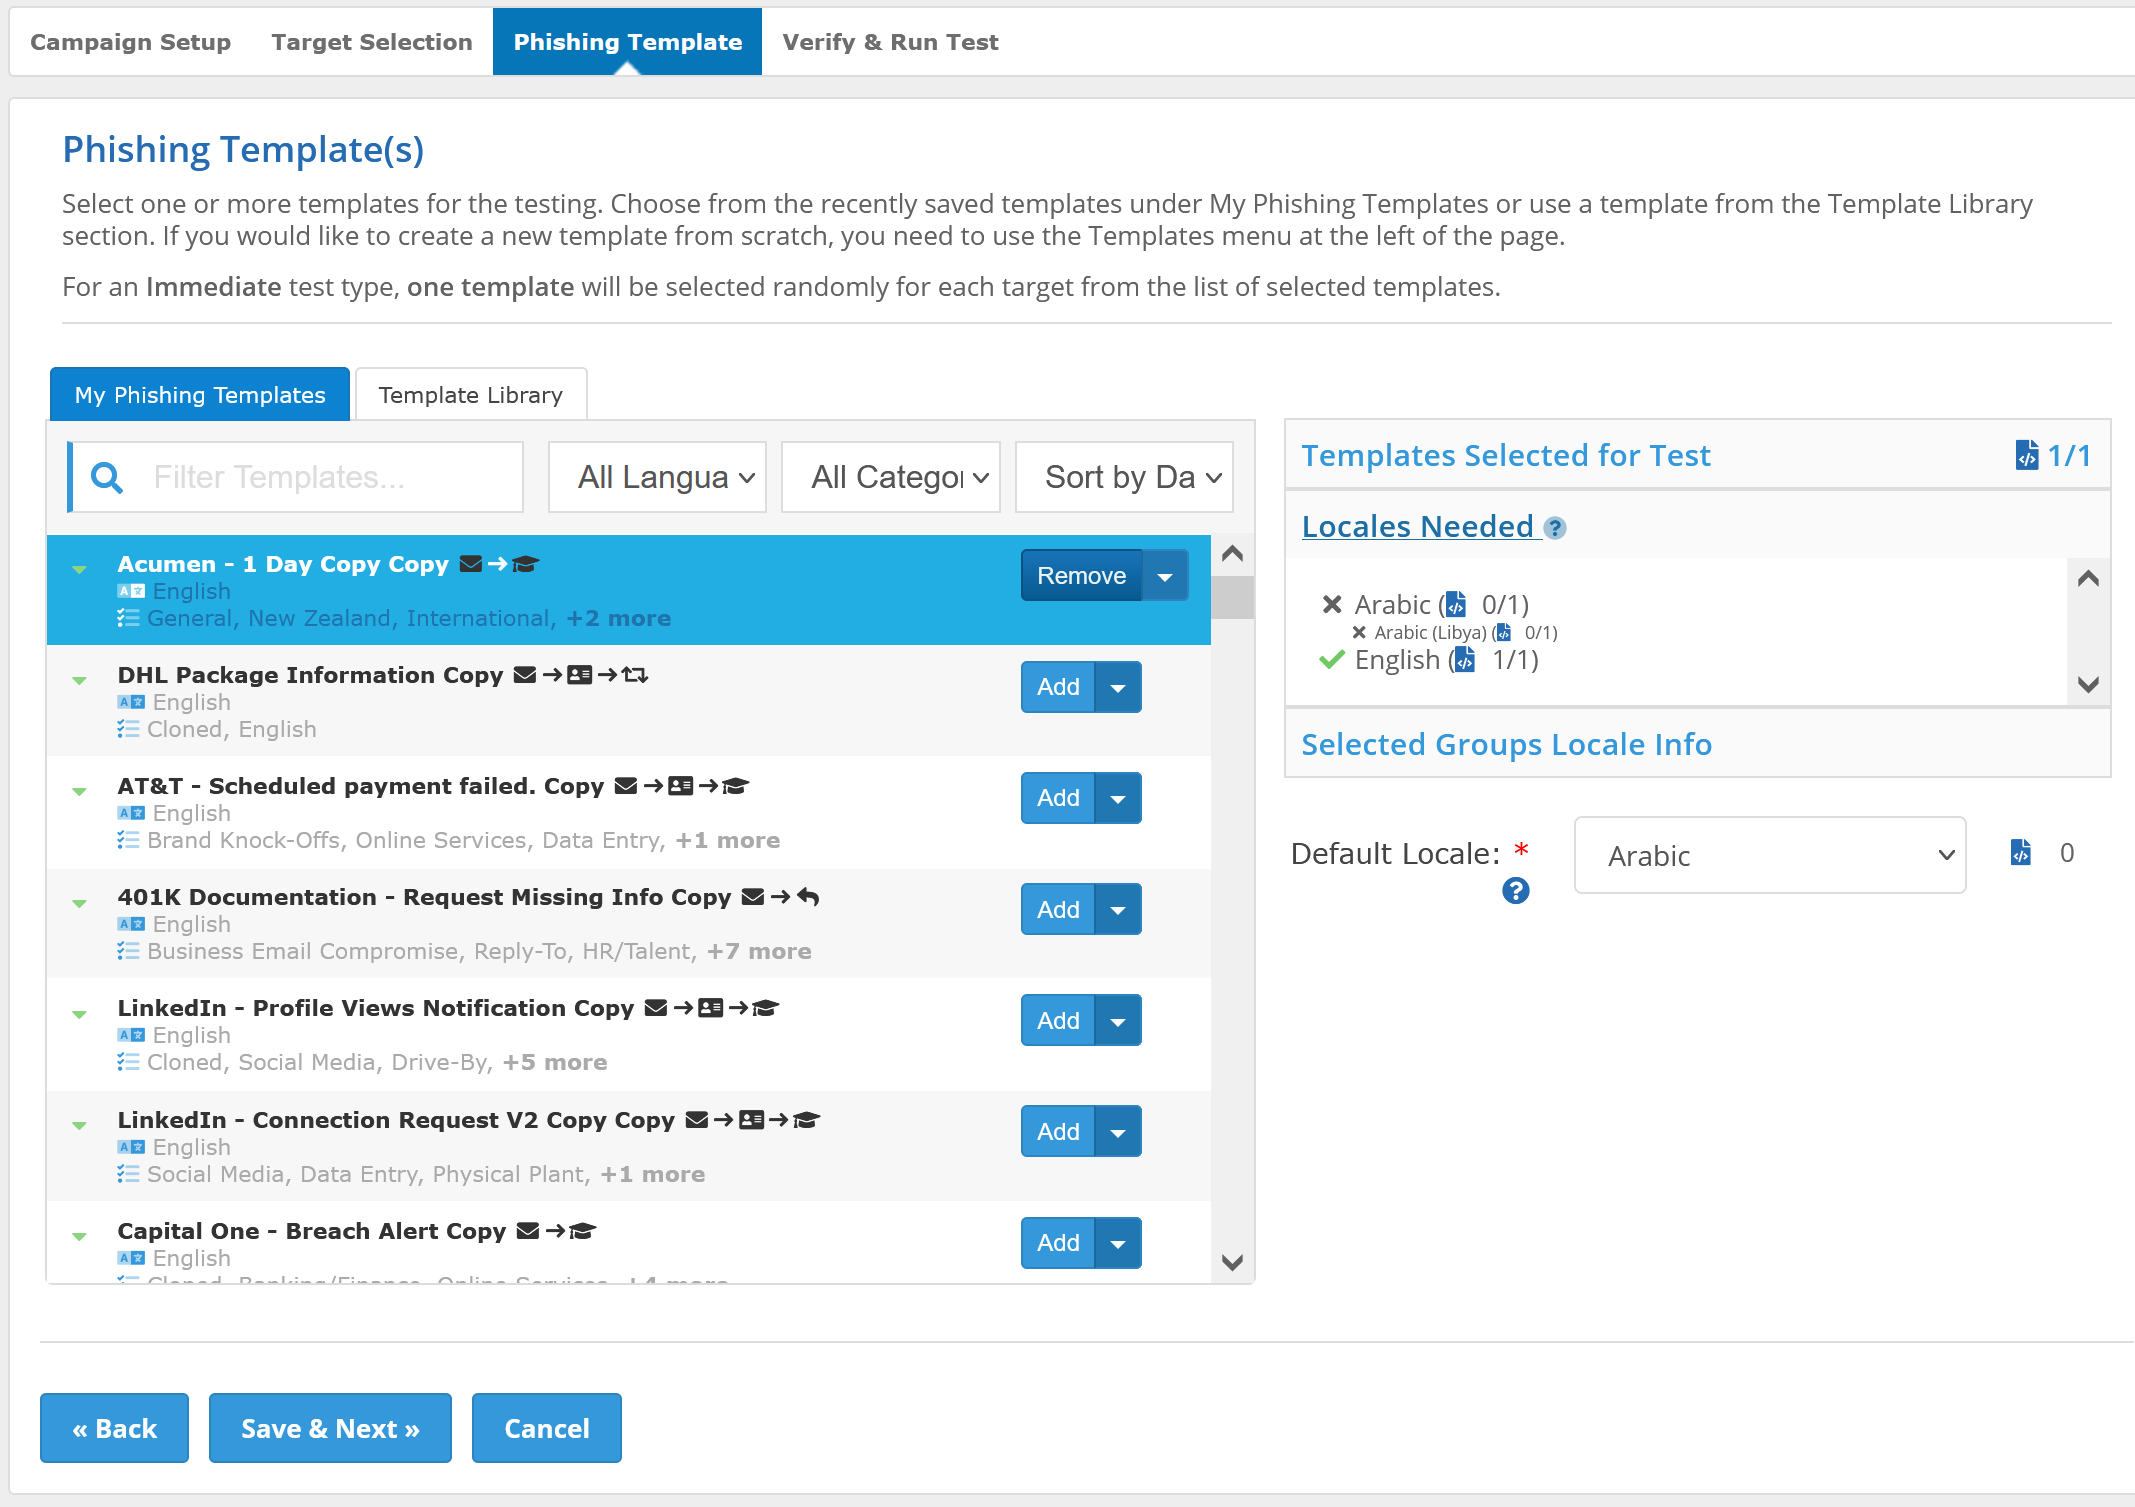2135x1507 pixels.
Task: Click the graduation cap icon on Acumen row
Action: pyautogui.click(x=526, y=564)
